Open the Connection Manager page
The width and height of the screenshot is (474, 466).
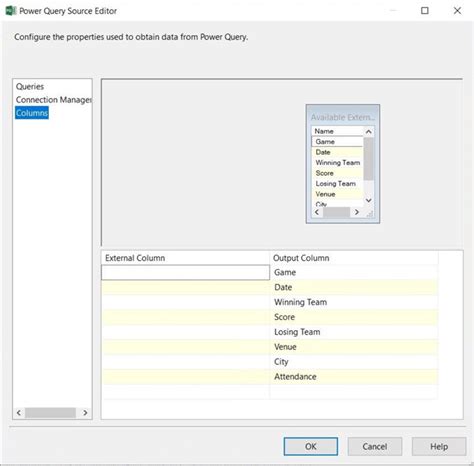[53, 100]
